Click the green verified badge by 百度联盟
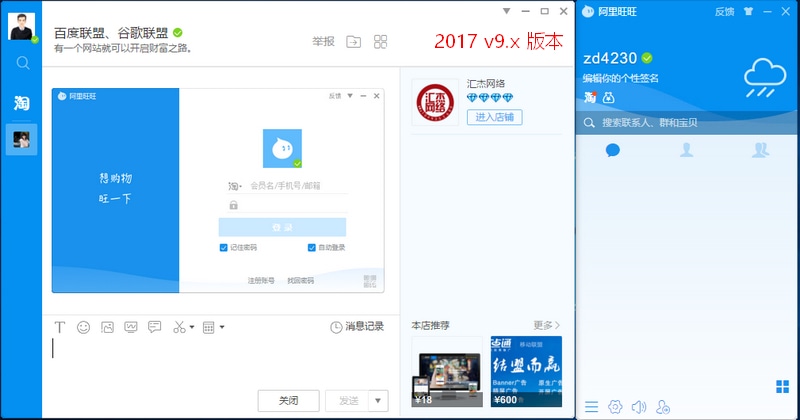The height and width of the screenshot is (420, 800). pos(178,33)
